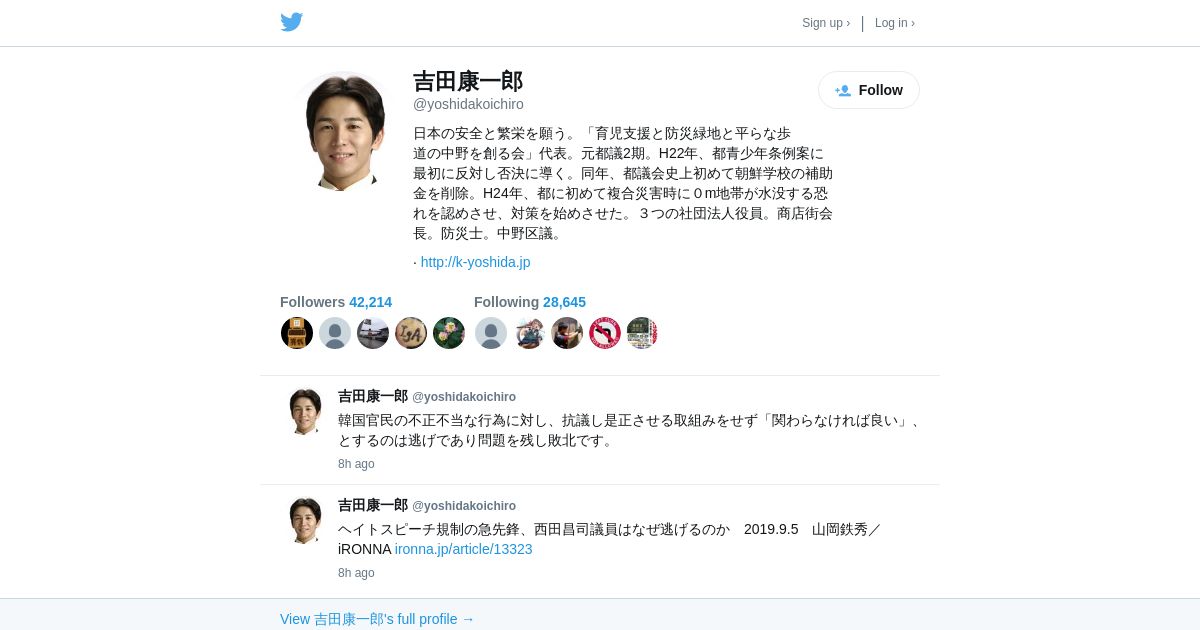Viewport: 1200px width, 630px height.
Task: Select the second follower default gray avatar
Action: tap(335, 333)
